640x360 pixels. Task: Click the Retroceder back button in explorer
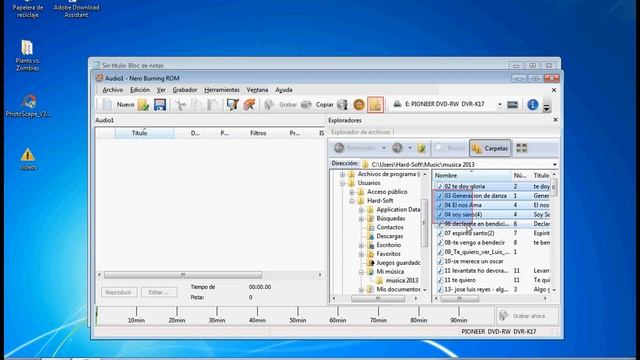(x=355, y=148)
